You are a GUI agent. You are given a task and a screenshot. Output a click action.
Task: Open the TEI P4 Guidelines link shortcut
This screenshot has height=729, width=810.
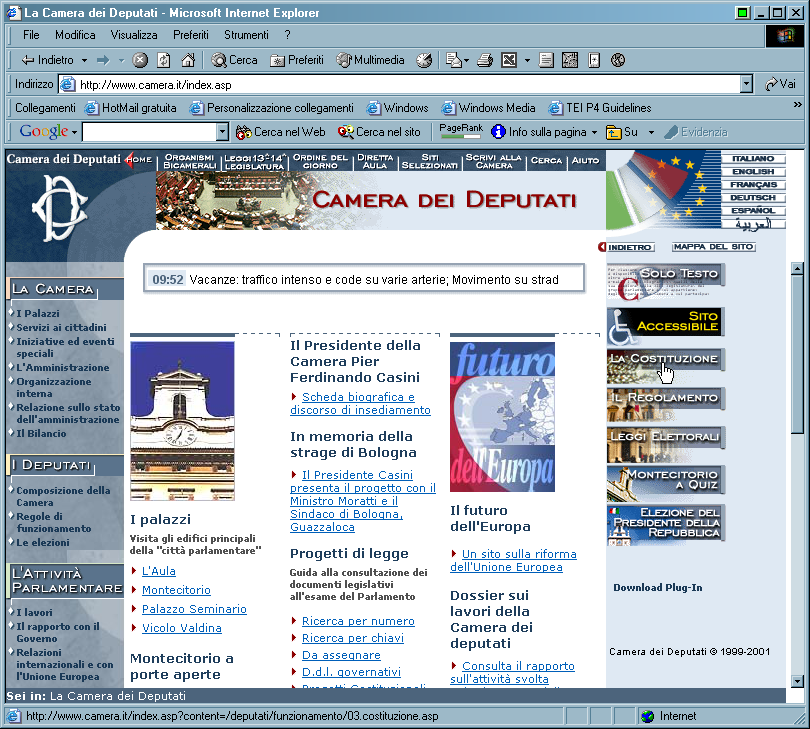[600, 108]
